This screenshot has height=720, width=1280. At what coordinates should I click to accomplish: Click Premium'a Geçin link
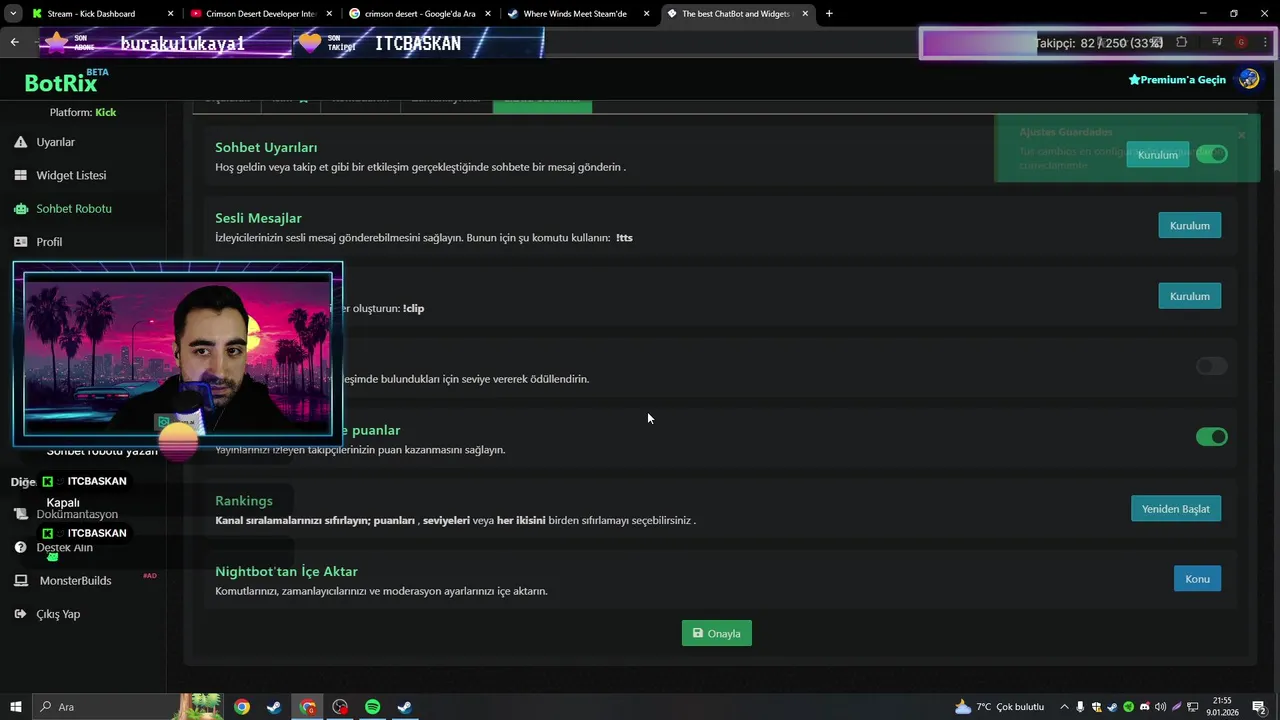[1177, 80]
